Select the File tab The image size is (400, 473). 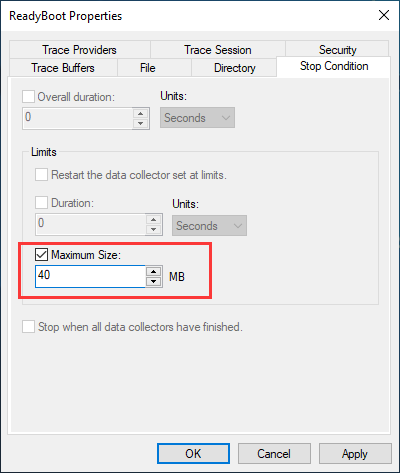[x=148, y=68]
